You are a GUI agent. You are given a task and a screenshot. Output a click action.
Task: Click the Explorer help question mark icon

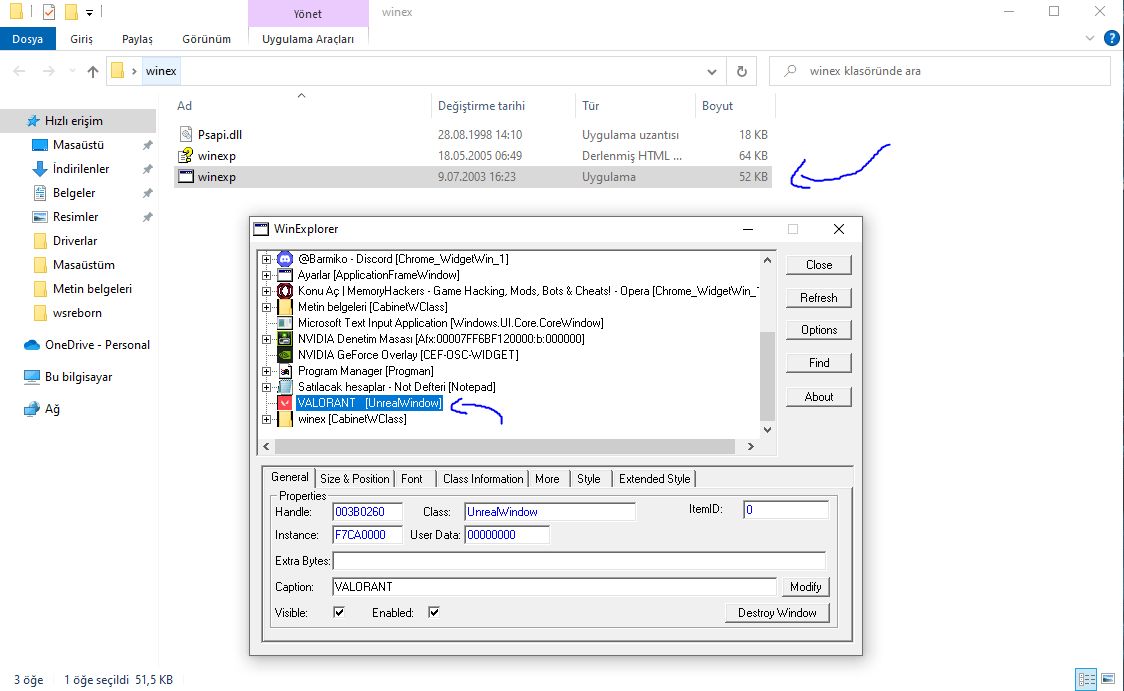(1112, 39)
